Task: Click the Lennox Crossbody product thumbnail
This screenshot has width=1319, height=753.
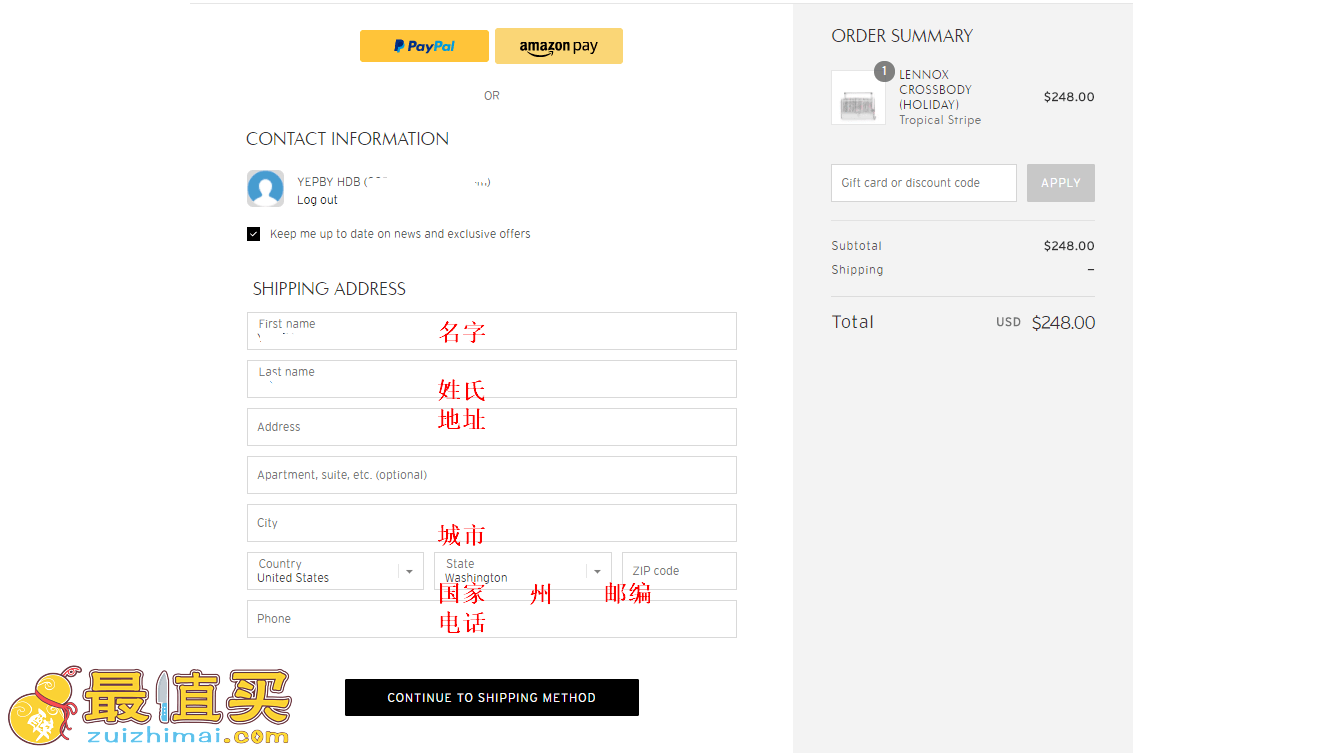Action: point(858,97)
